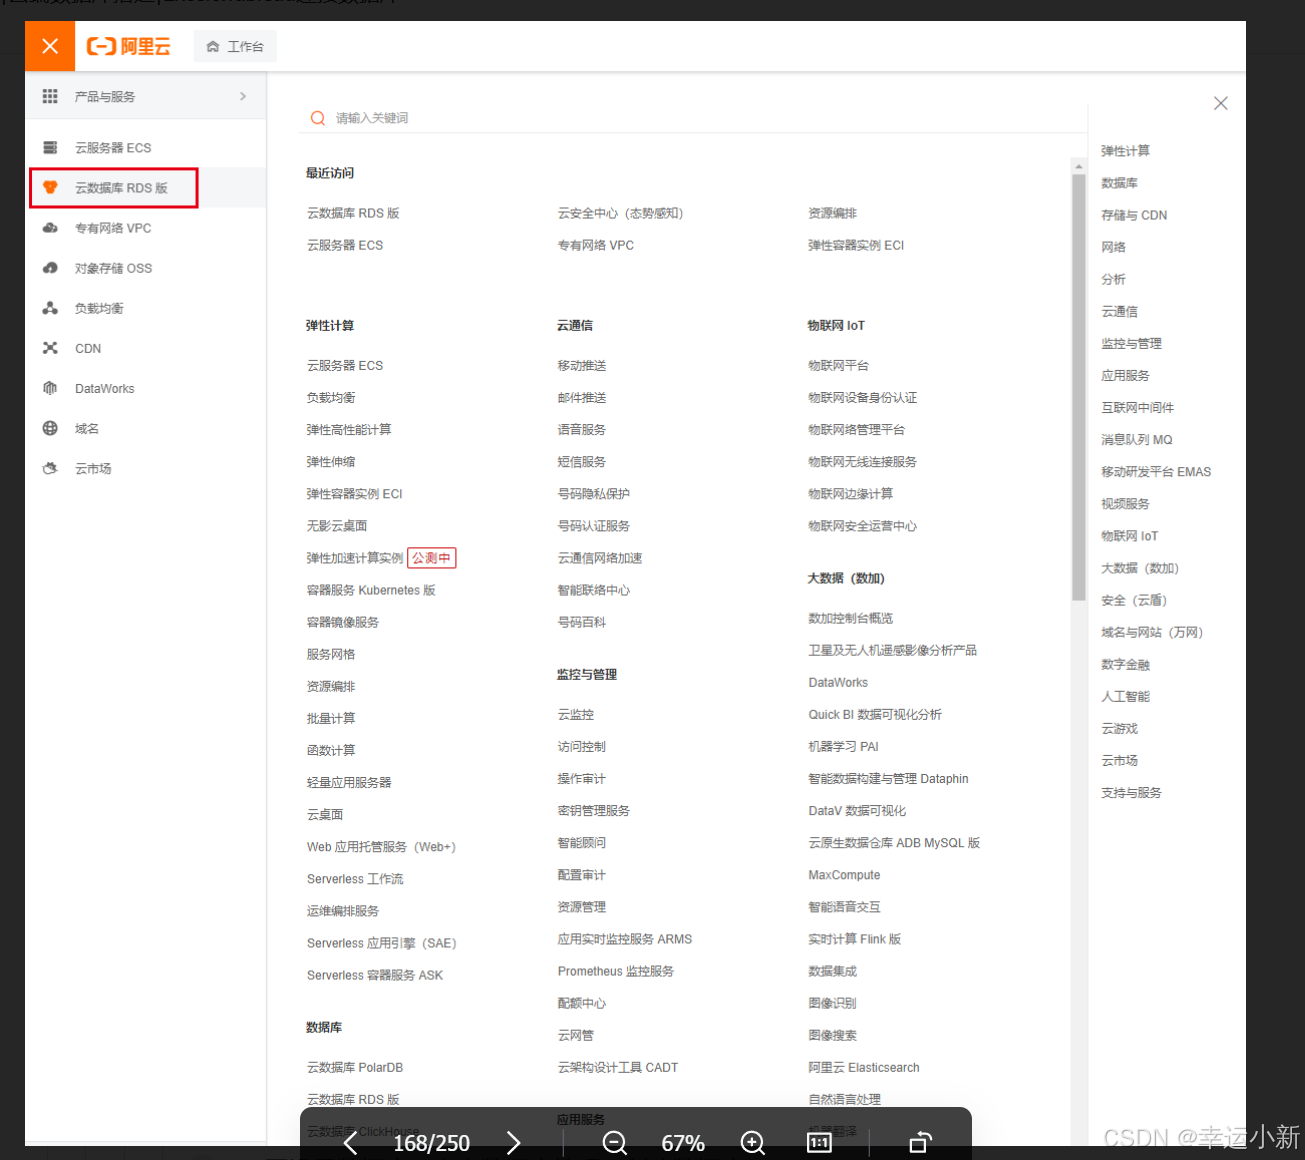1305x1160 pixels.
Task: Open MaxCompute link
Action: click(844, 875)
